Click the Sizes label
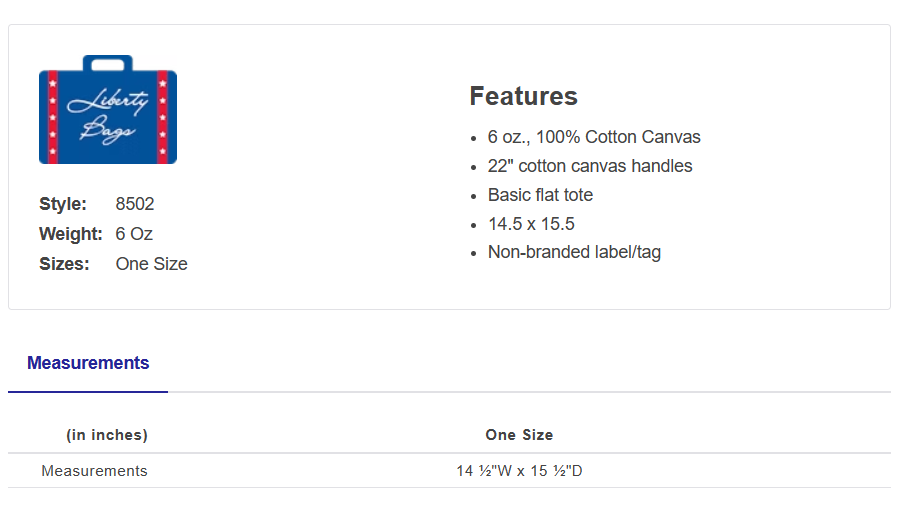 64,264
